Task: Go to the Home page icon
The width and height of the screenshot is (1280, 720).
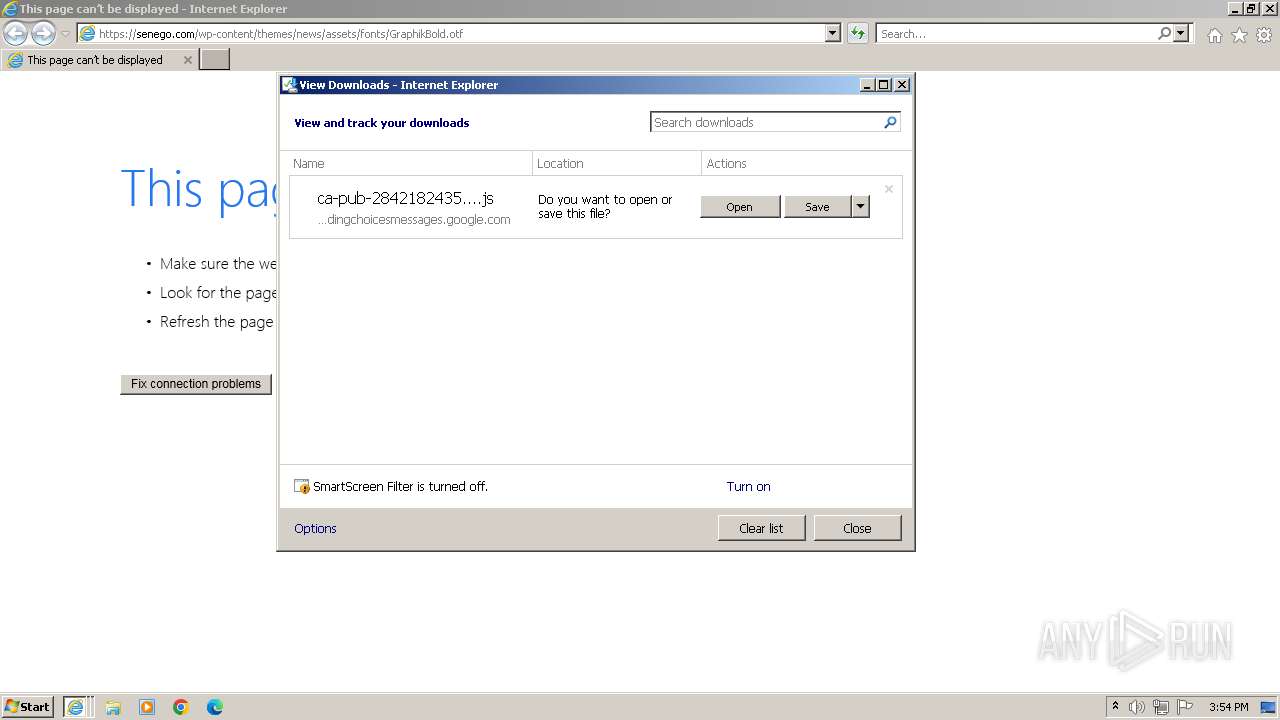Action: click(1214, 35)
